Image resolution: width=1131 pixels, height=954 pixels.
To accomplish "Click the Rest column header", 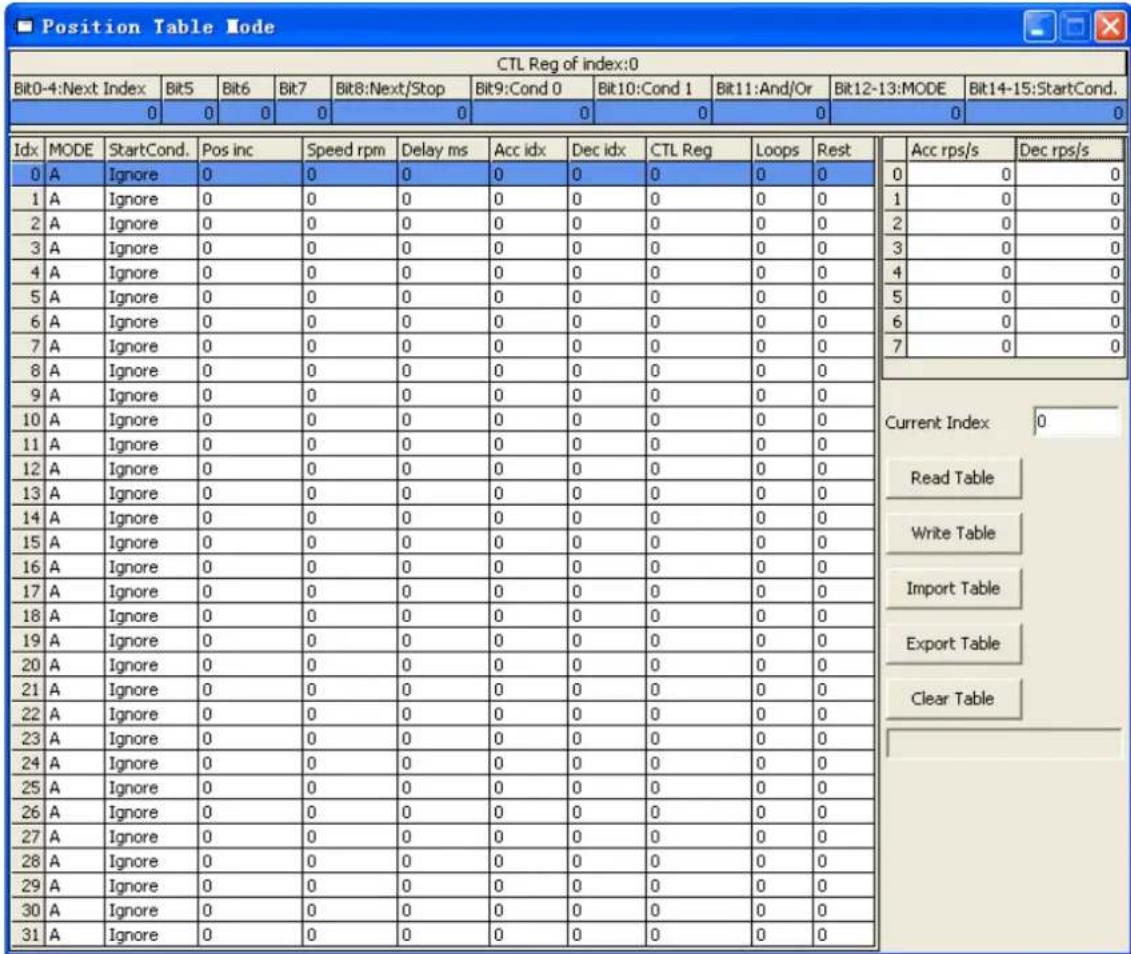I will click(844, 150).
